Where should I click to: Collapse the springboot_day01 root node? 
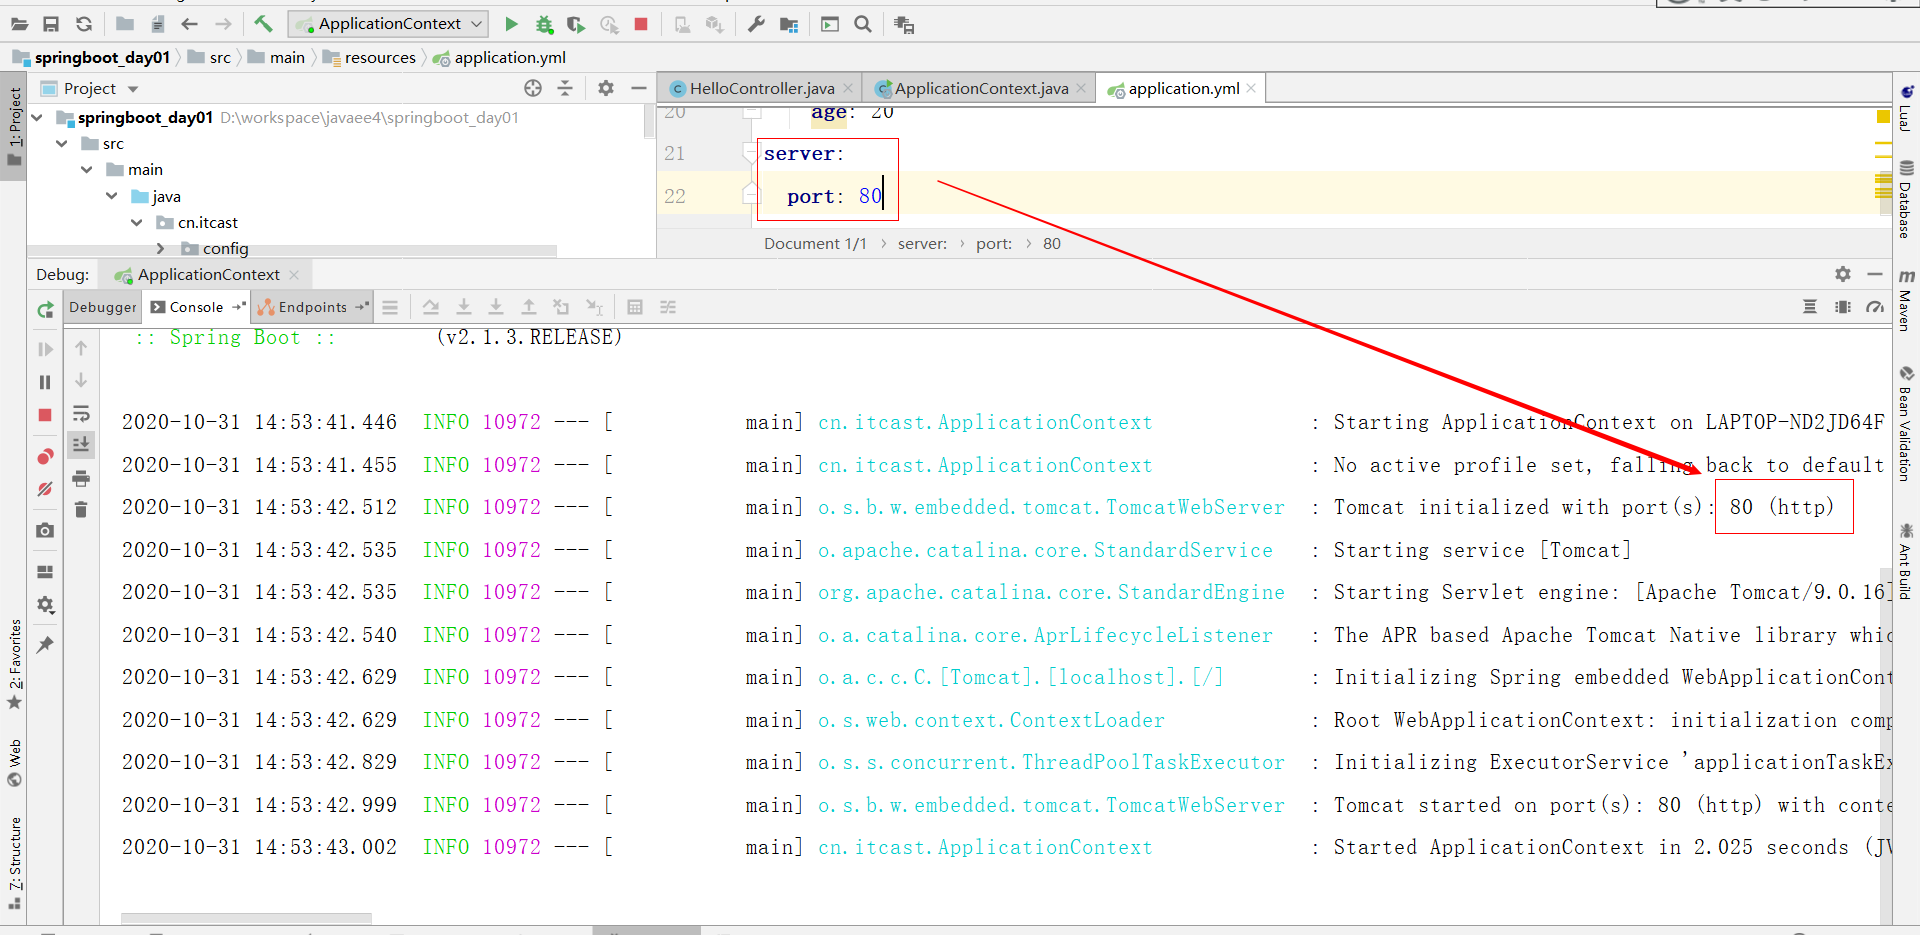pos(37,118)
